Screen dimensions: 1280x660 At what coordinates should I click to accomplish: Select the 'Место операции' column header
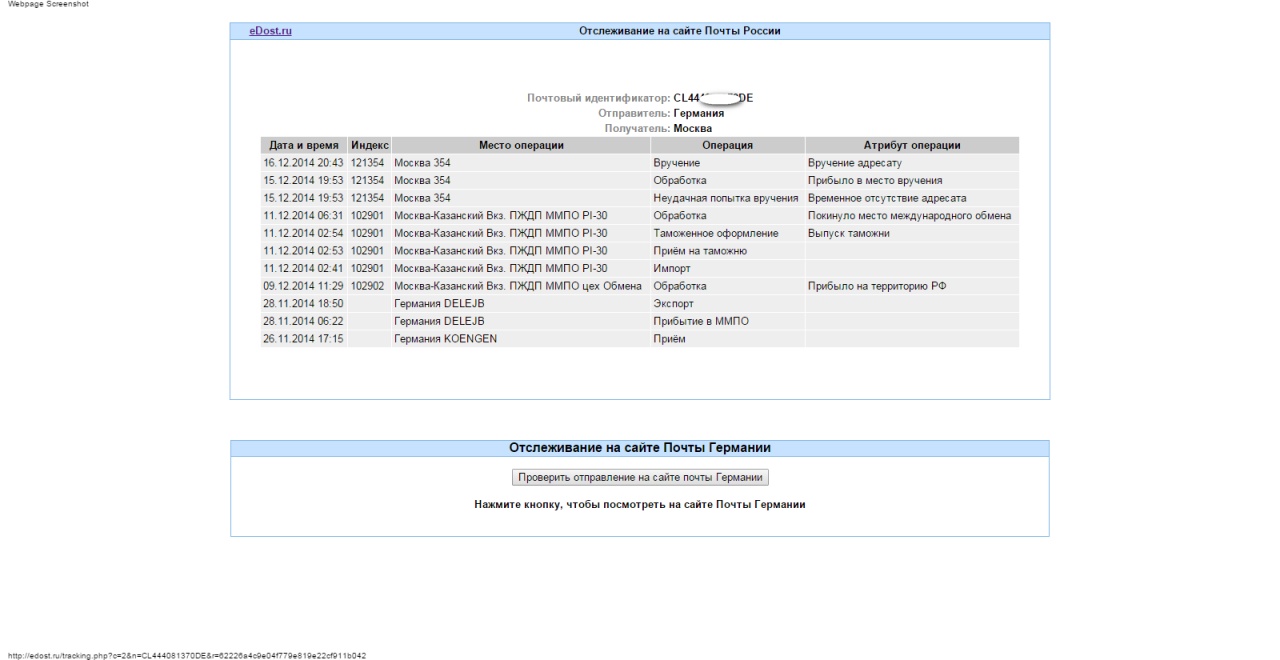click(x=520, y=145)
